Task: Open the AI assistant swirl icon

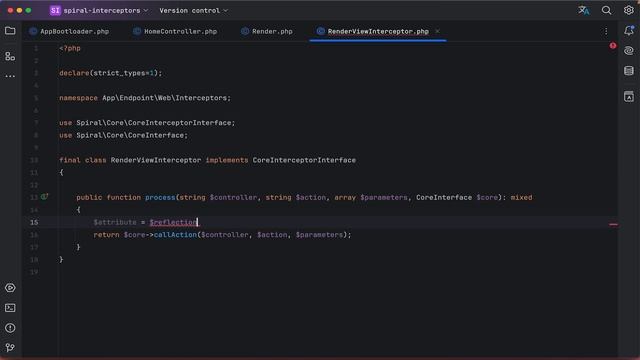Action: (x=629, y=51)
